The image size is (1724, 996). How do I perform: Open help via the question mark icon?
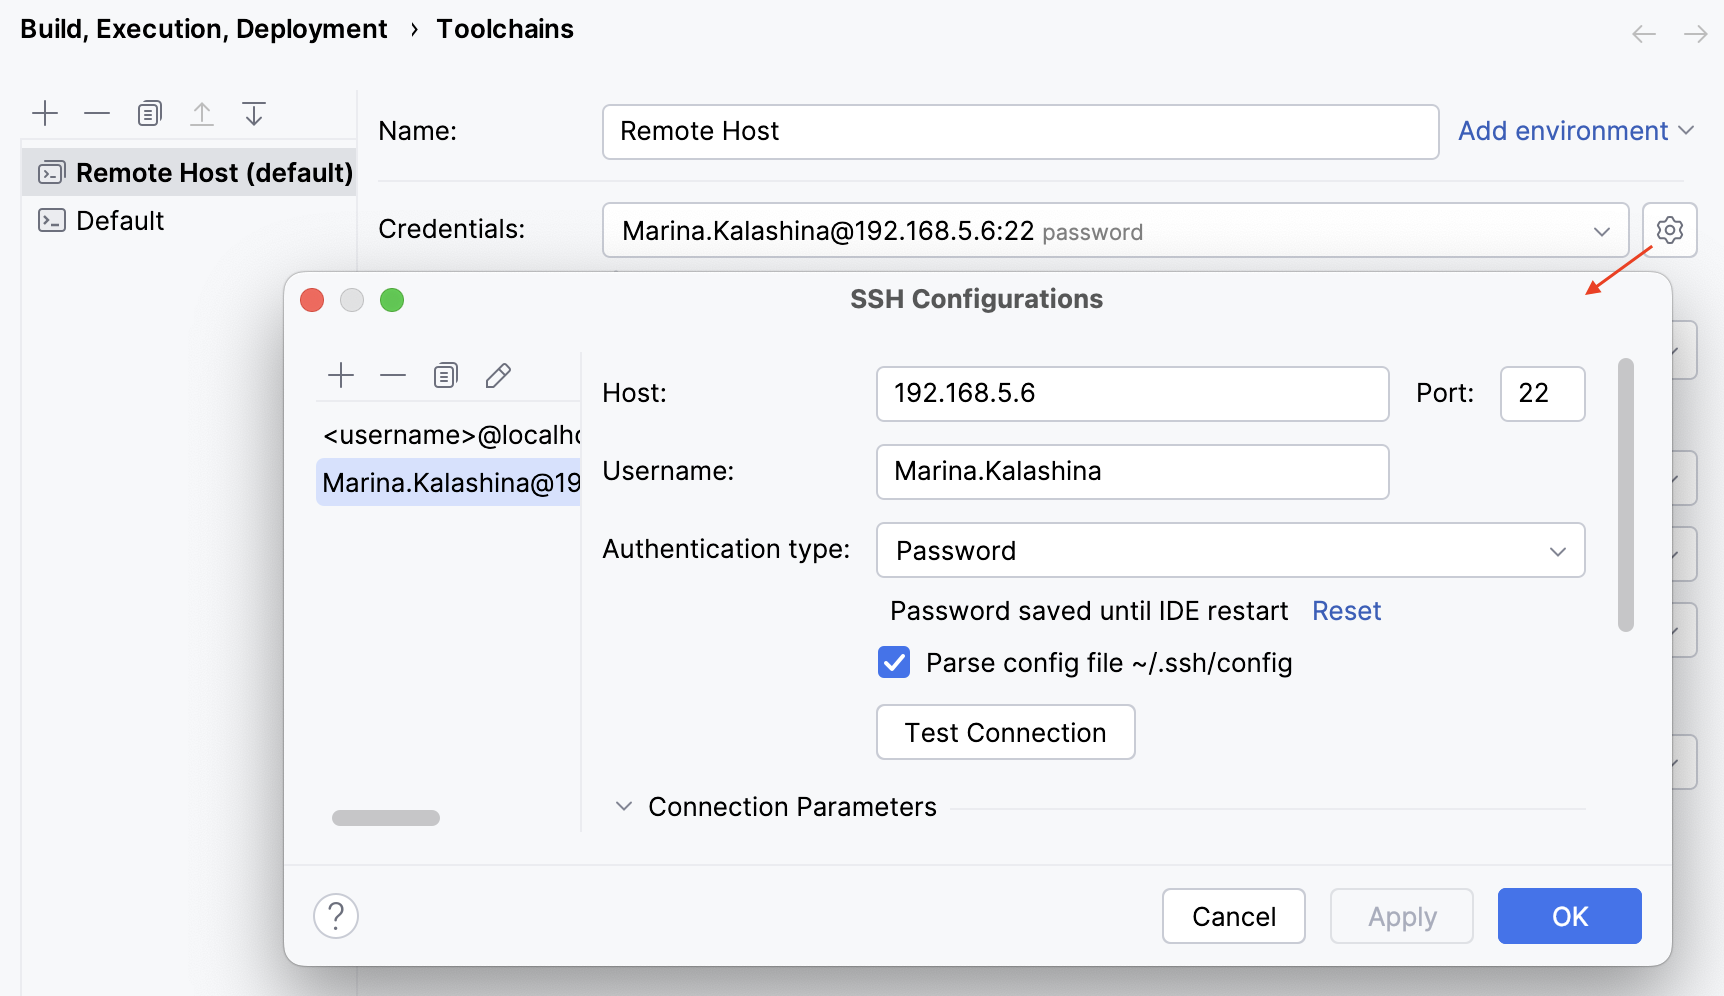pyautogui.click(x=335, y=915)
